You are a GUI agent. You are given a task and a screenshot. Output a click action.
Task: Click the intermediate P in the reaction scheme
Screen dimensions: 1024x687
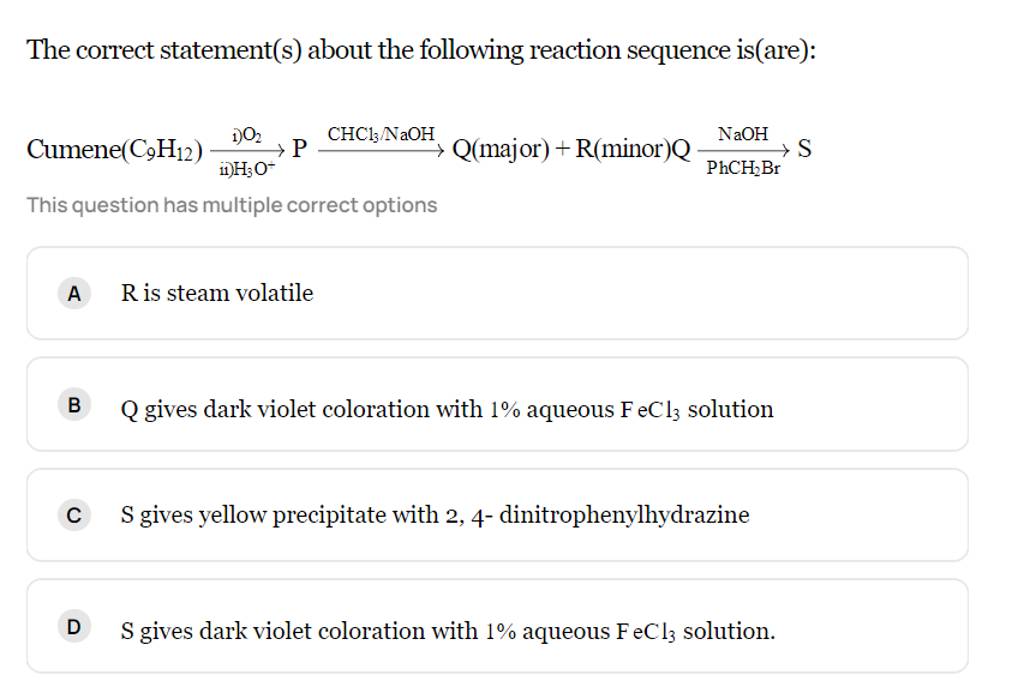coord(299,150)
